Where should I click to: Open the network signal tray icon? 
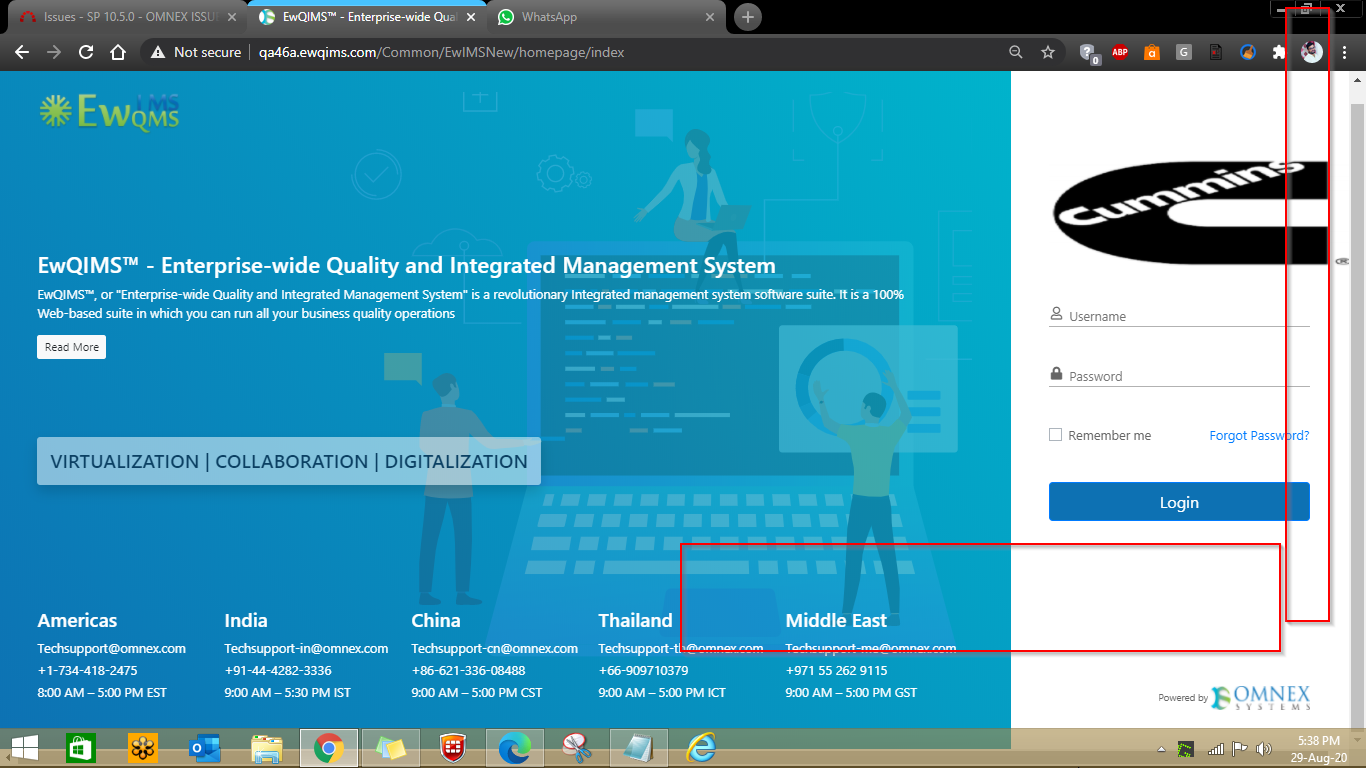tap(1216, 748)
